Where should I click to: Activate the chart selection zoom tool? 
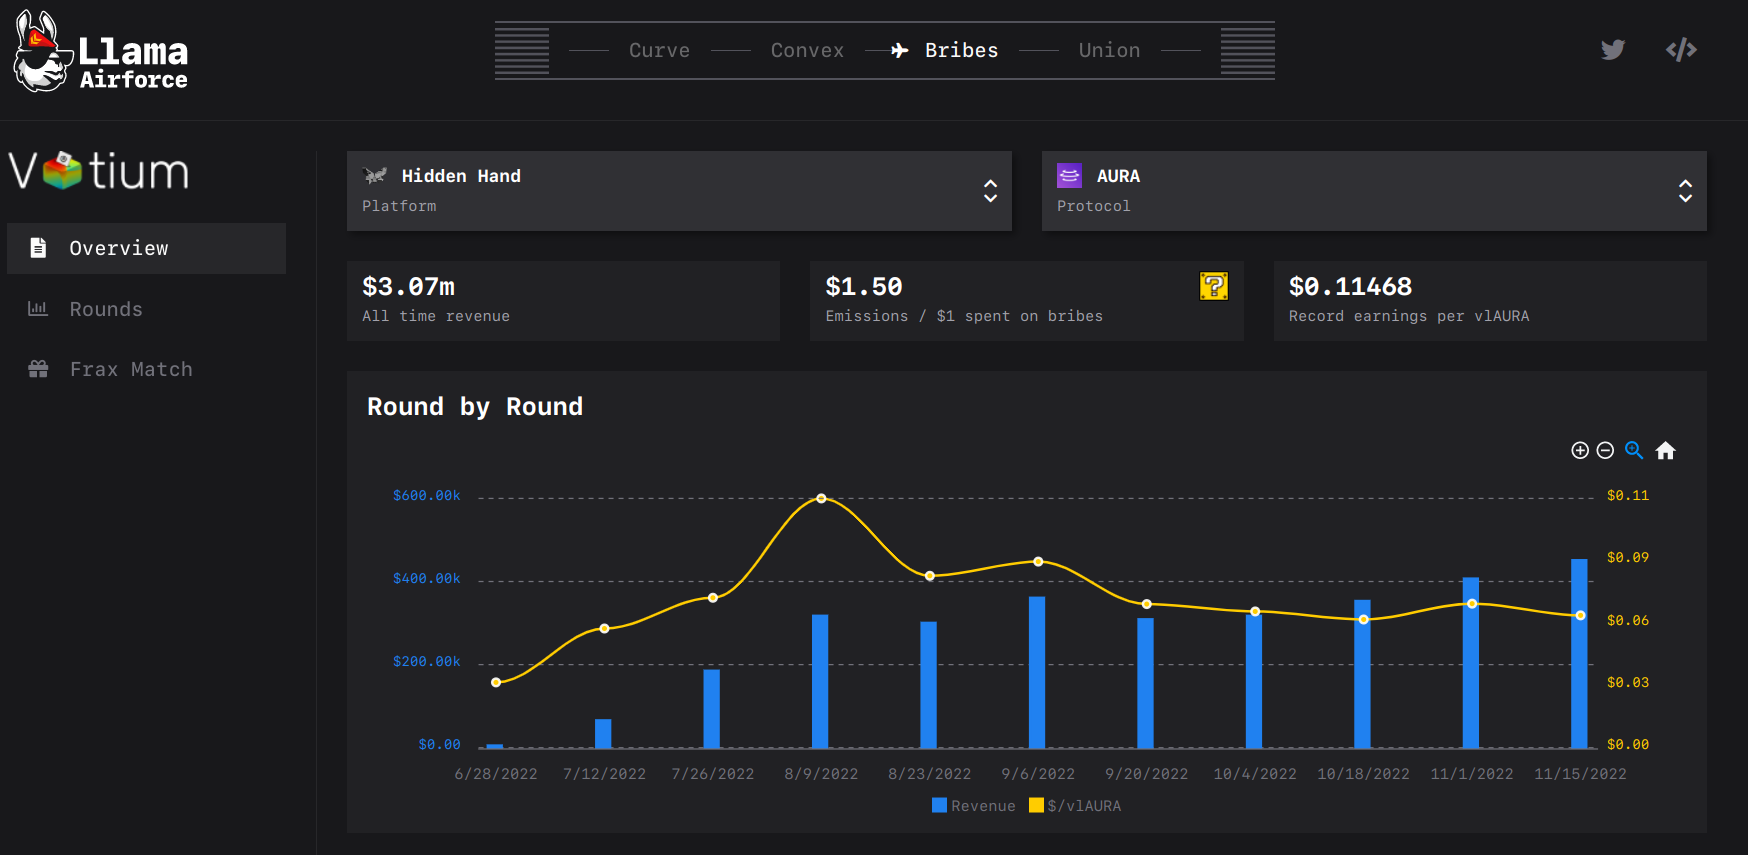pyautogui.click(x=1634, y=450)
